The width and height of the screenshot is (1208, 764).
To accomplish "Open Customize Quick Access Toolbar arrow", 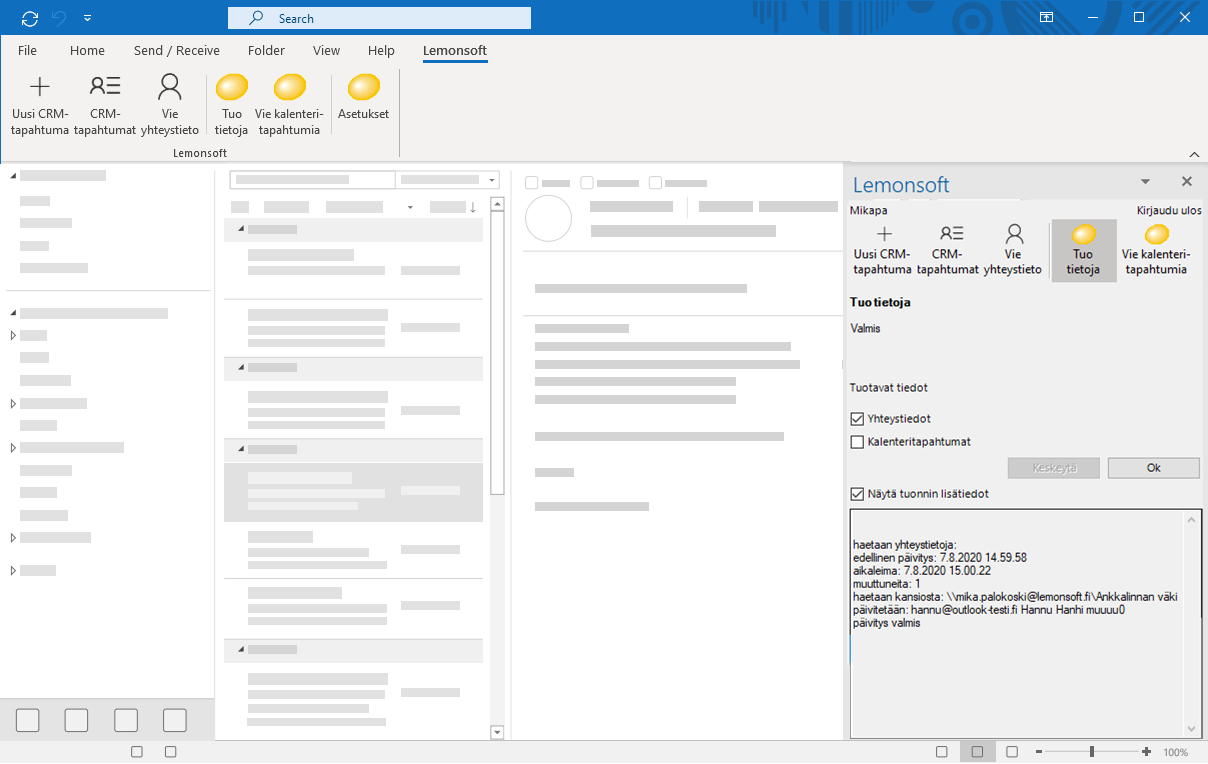I will click(88, 18).
